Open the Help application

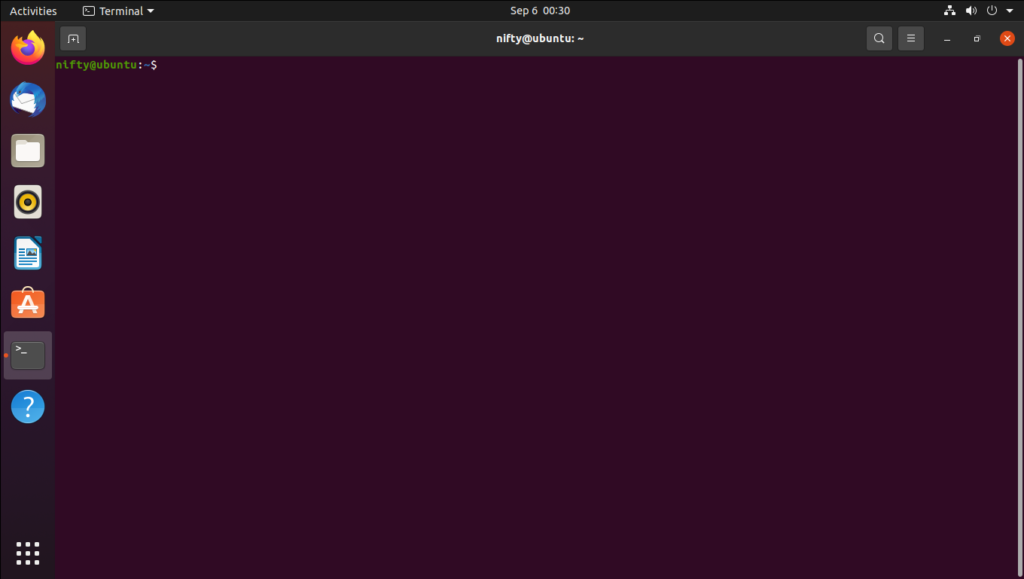28,407
